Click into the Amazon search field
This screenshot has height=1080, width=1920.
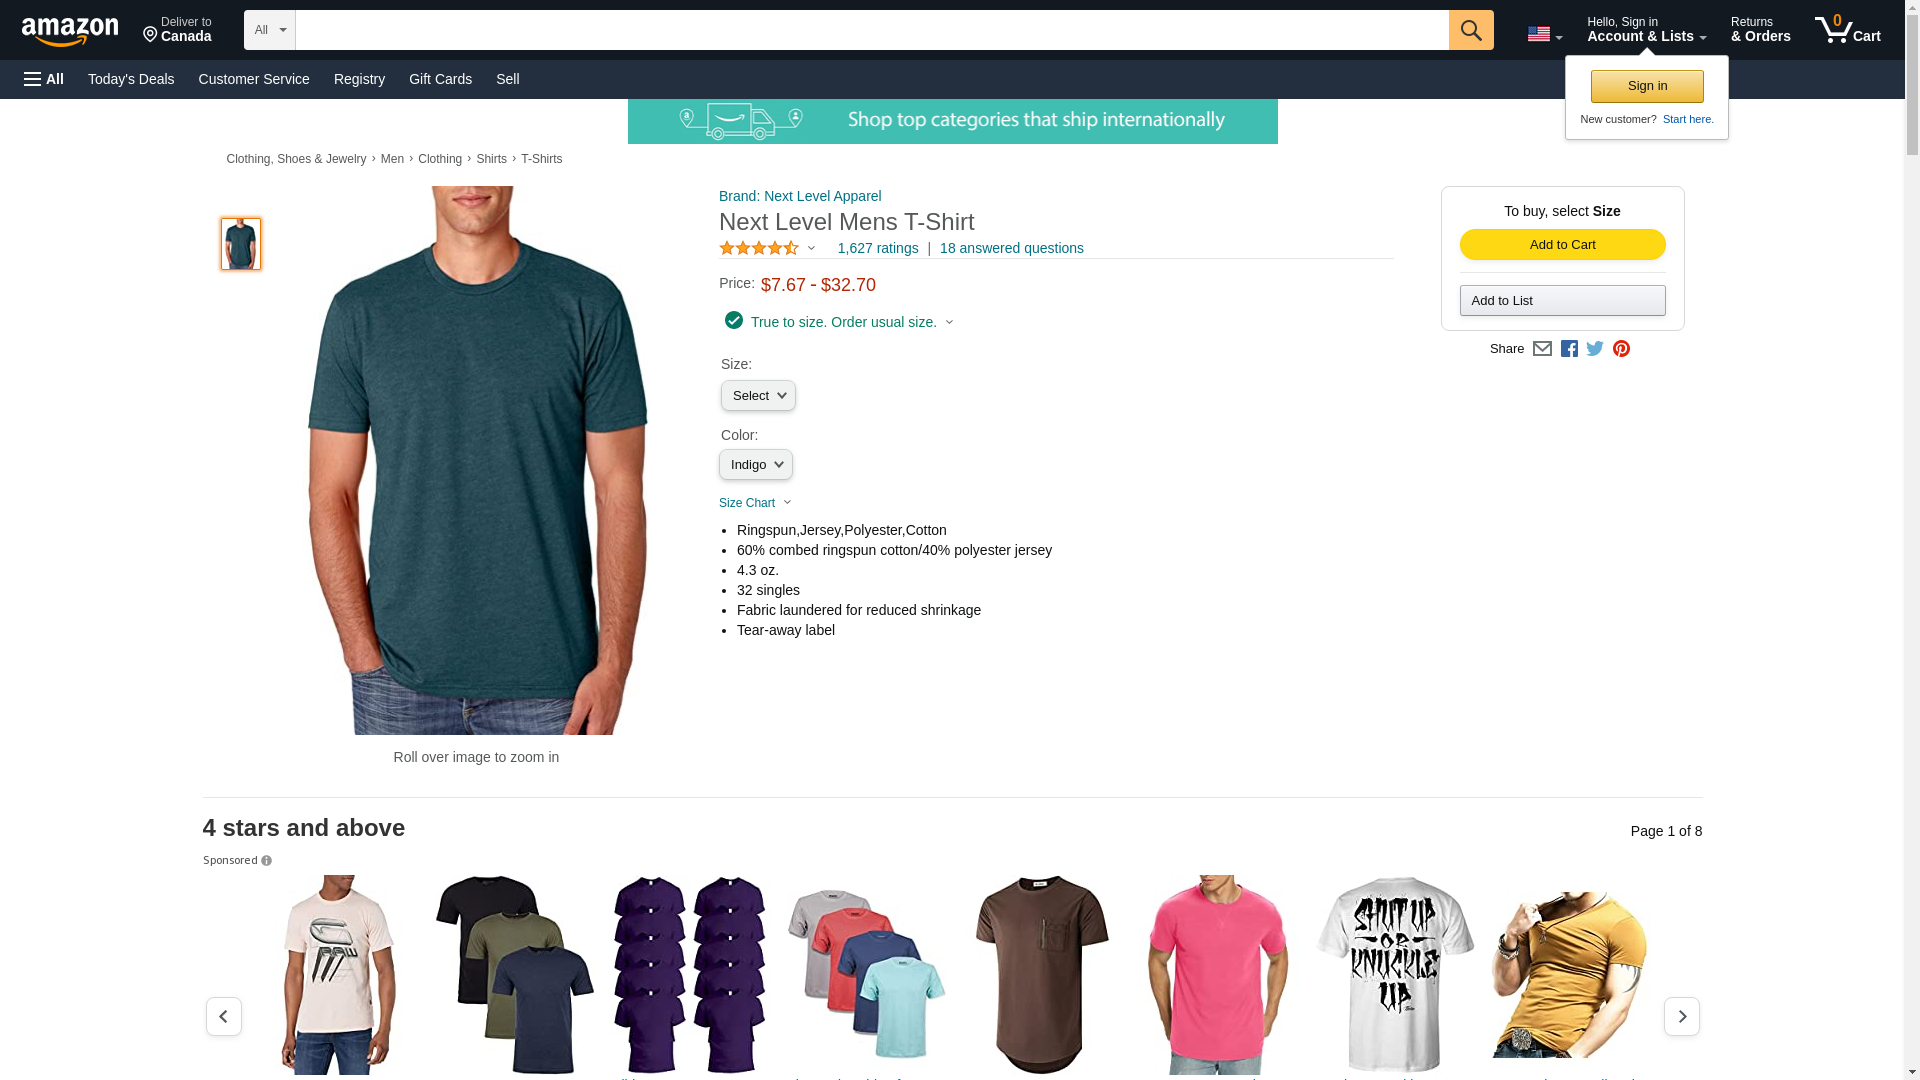[872, 30]
